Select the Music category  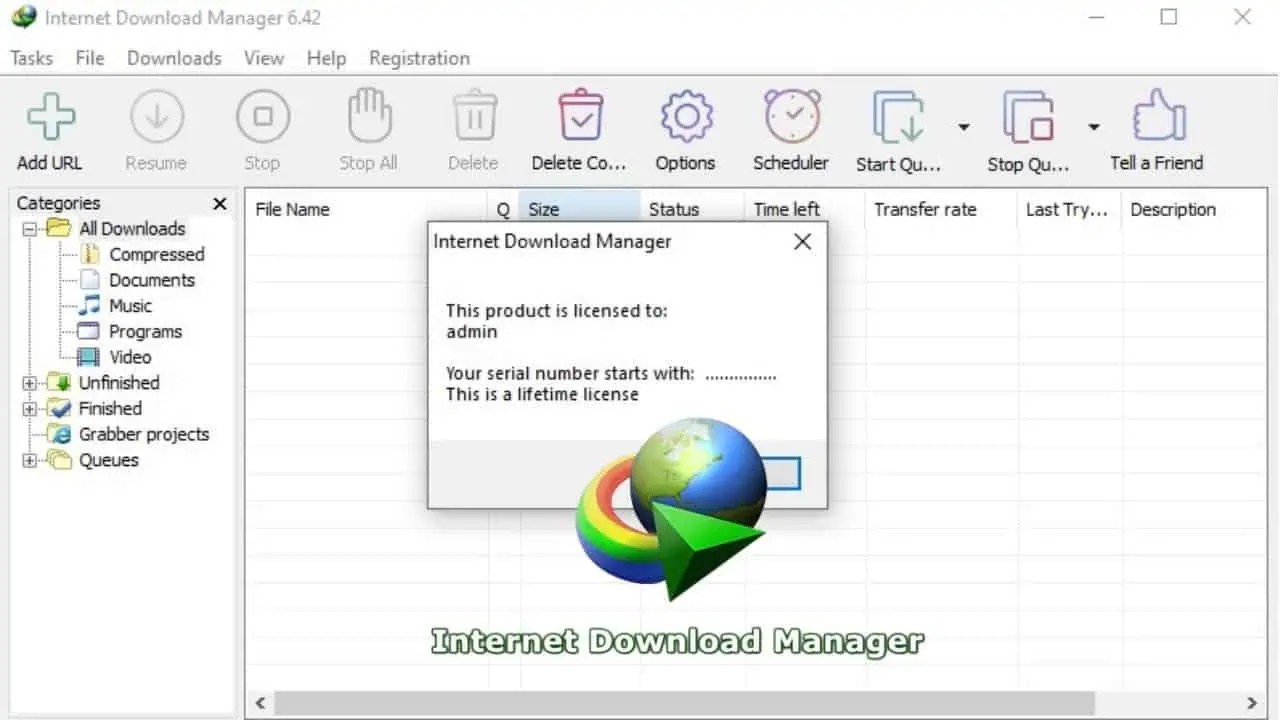[130, 306]
